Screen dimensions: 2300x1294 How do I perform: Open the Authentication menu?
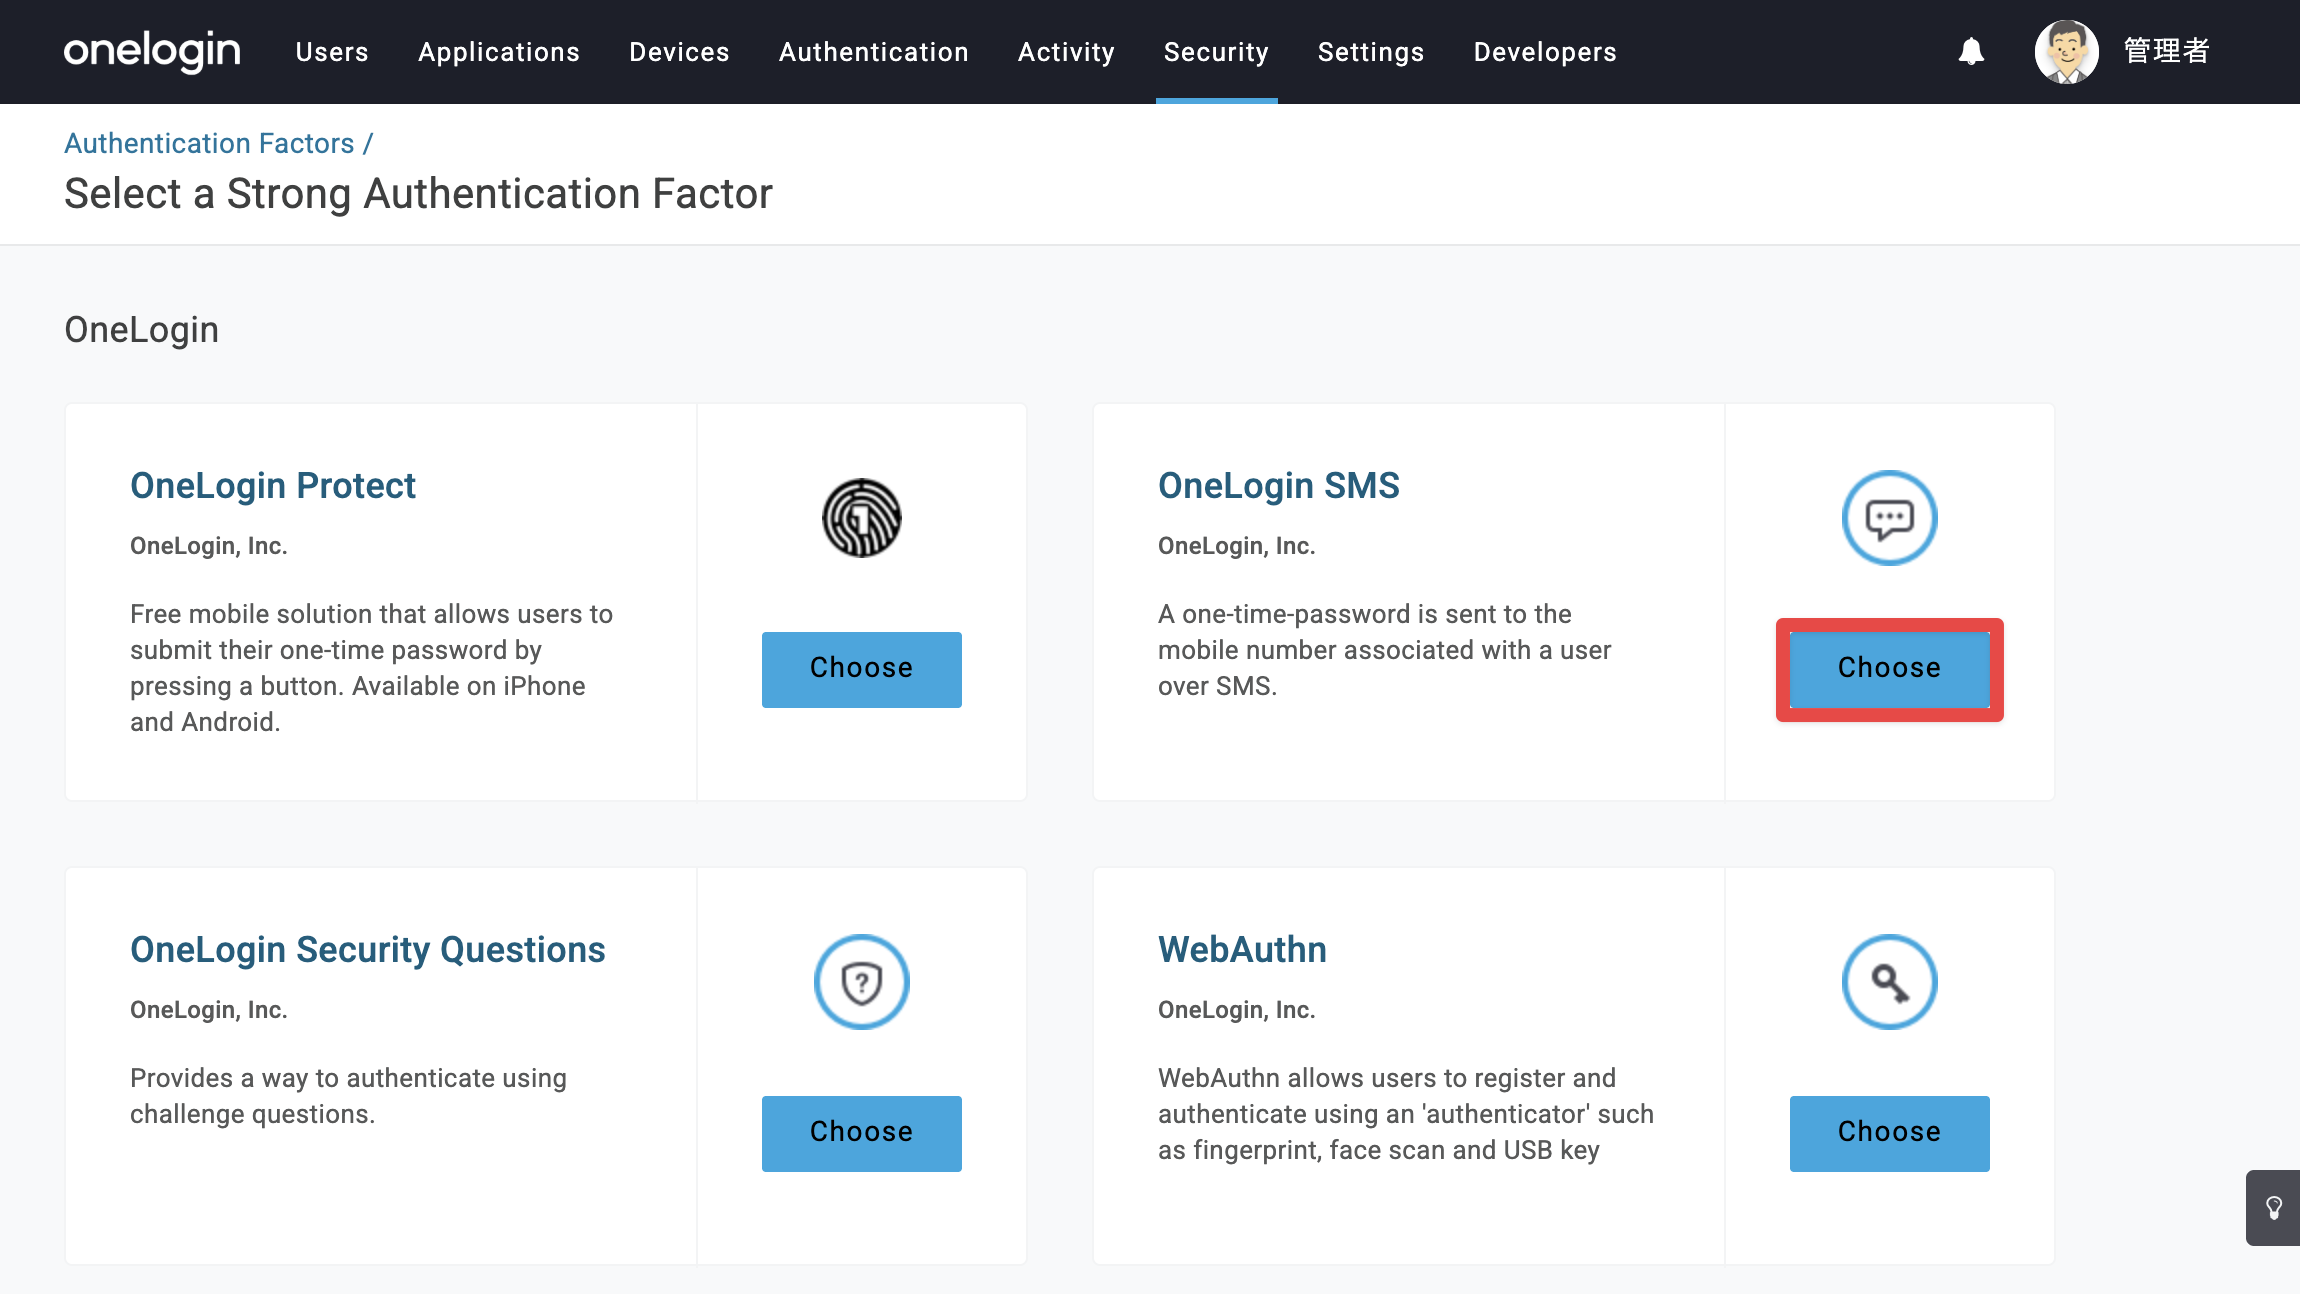(x=874, y=52)
